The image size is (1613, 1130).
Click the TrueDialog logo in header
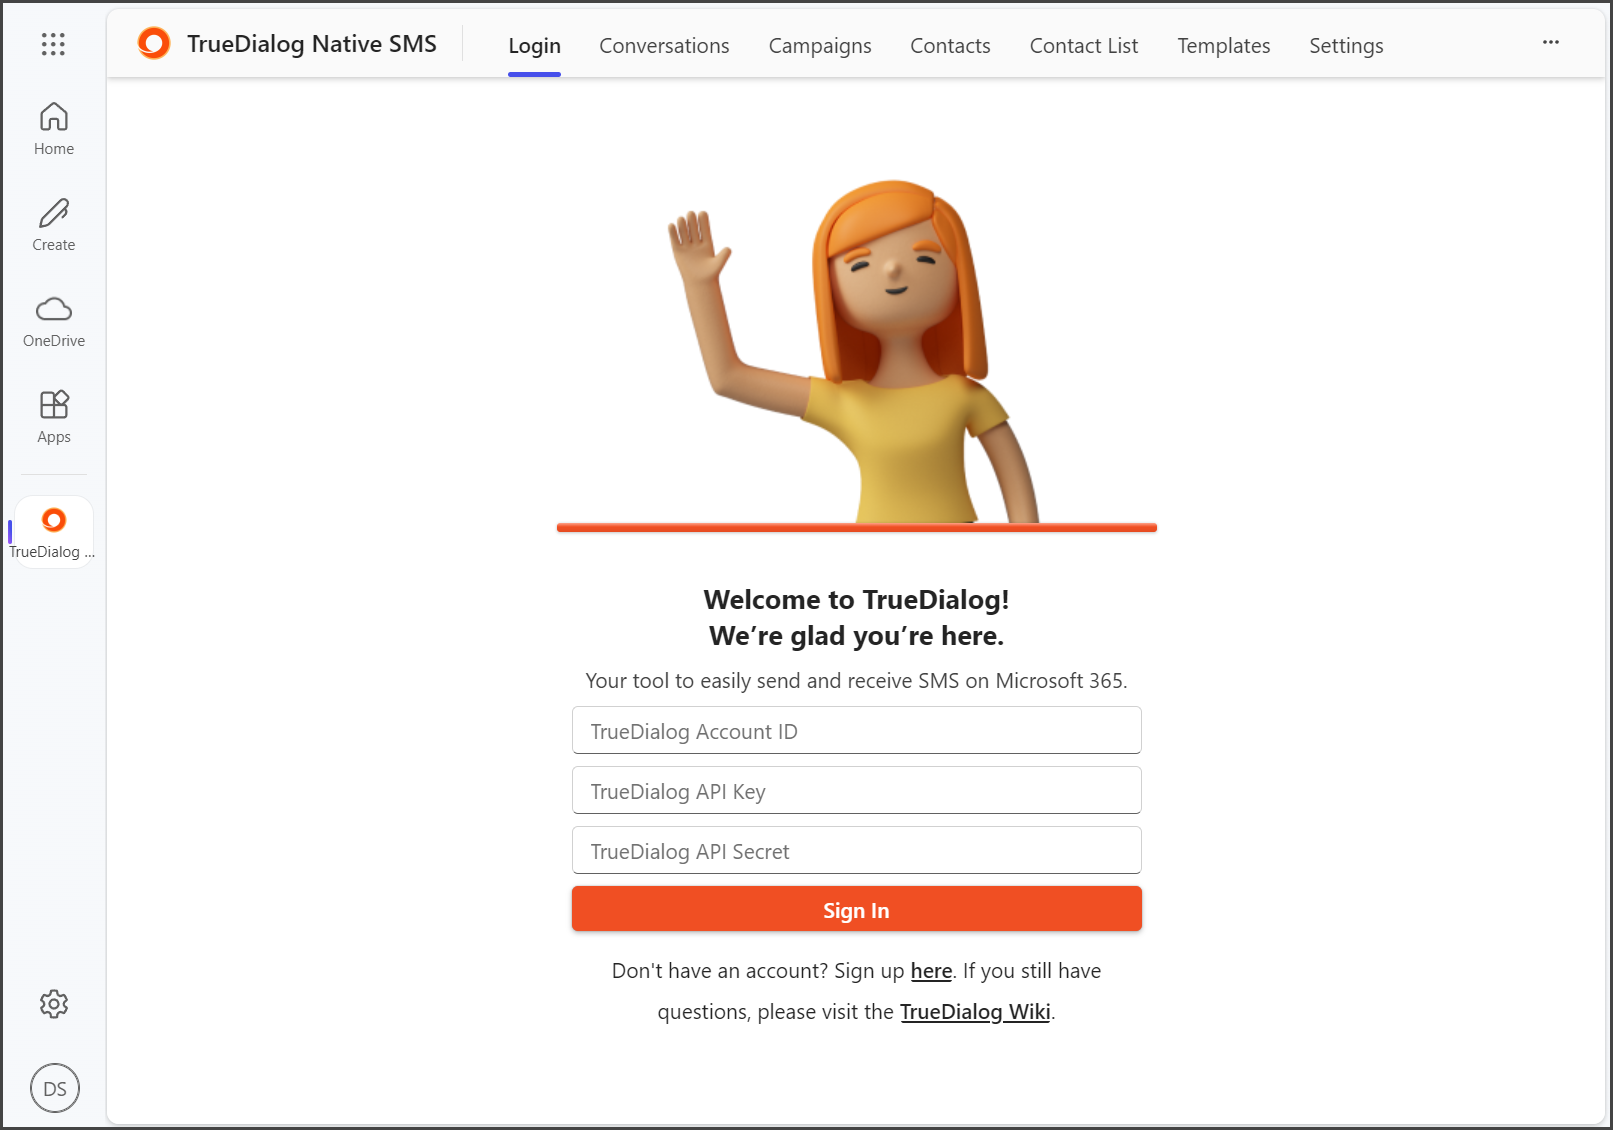(154, 43)
